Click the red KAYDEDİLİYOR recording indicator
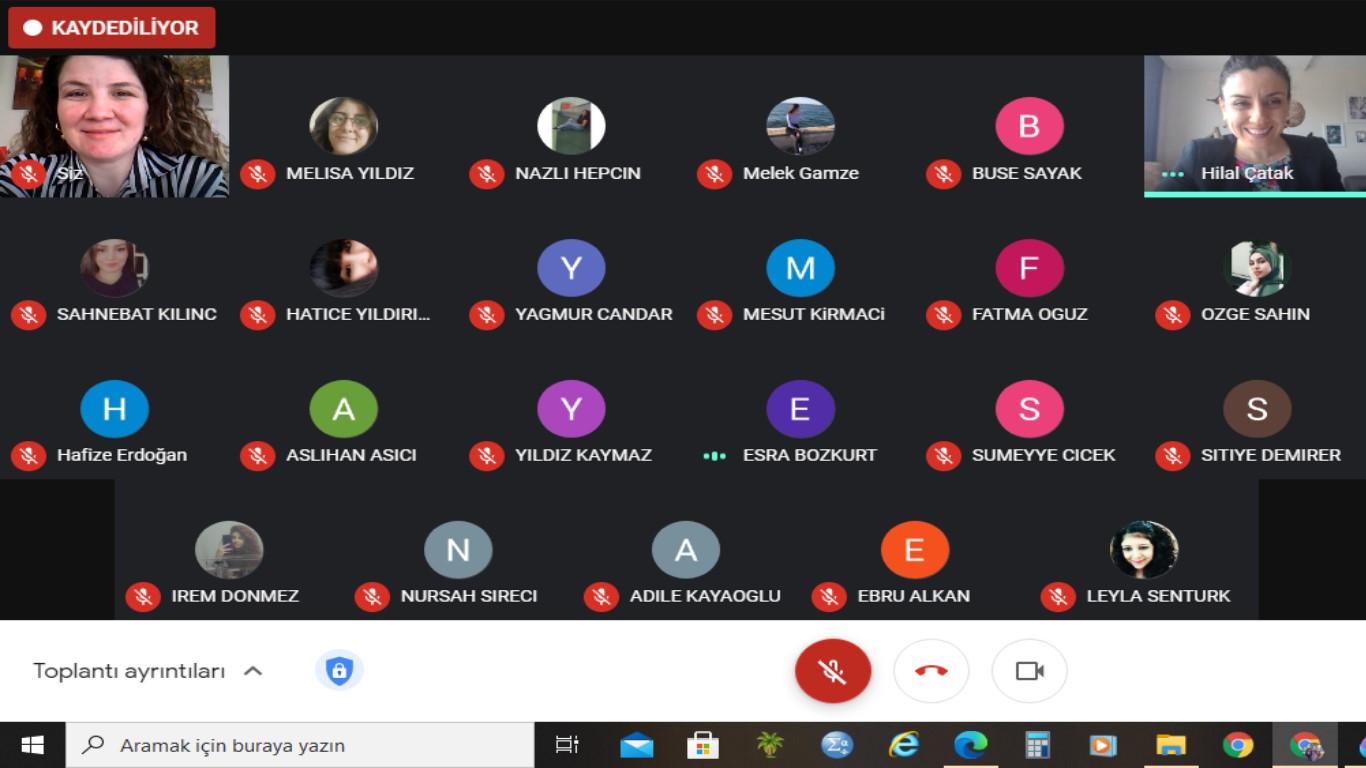This screenshot has height=768, width=1366. click(111, 28)
